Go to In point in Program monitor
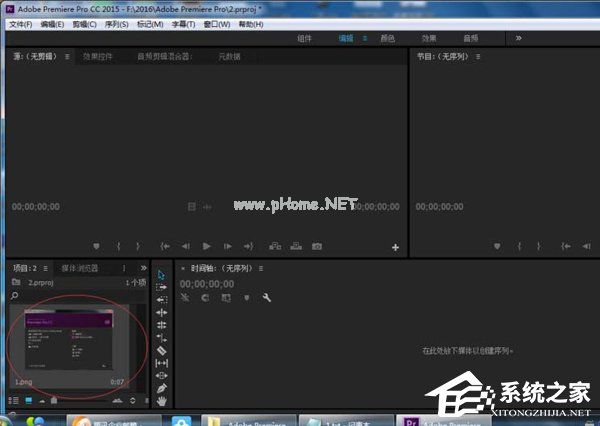Image resolution: width=600 pixels, height=426 pixels. pyautogui.click(x=566, y=246)
